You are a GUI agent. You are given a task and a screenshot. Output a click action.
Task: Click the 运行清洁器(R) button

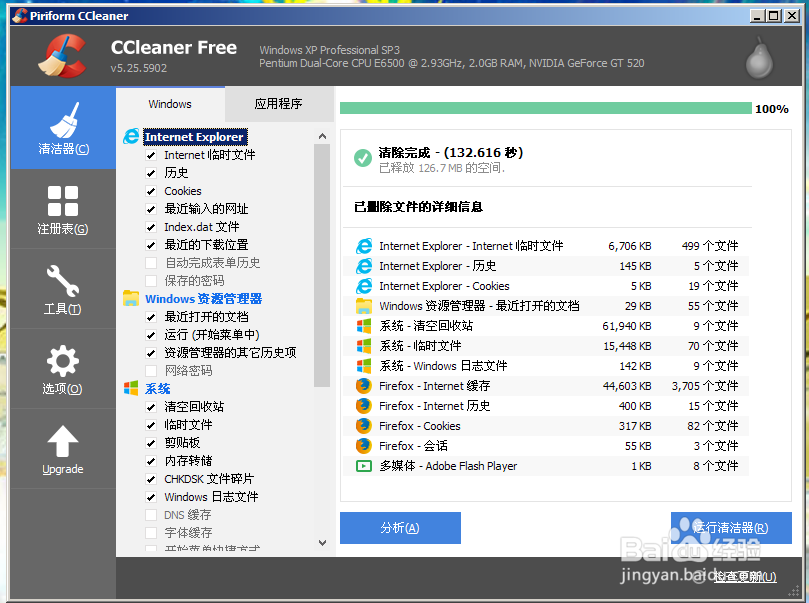[x=731, y=528]
